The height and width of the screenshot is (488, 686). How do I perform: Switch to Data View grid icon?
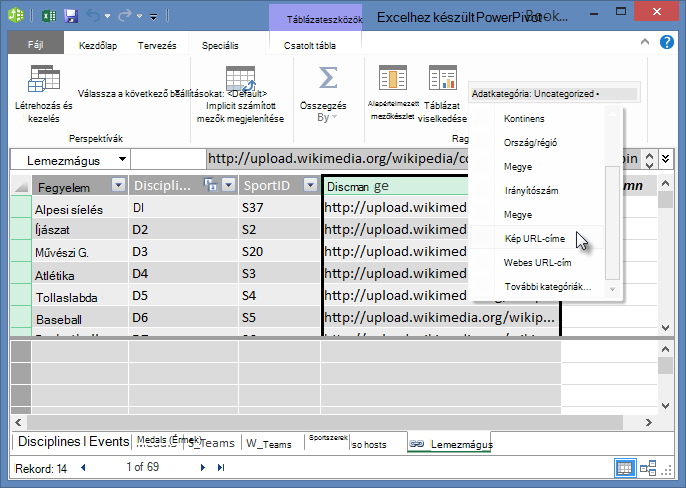pos(624,468)
